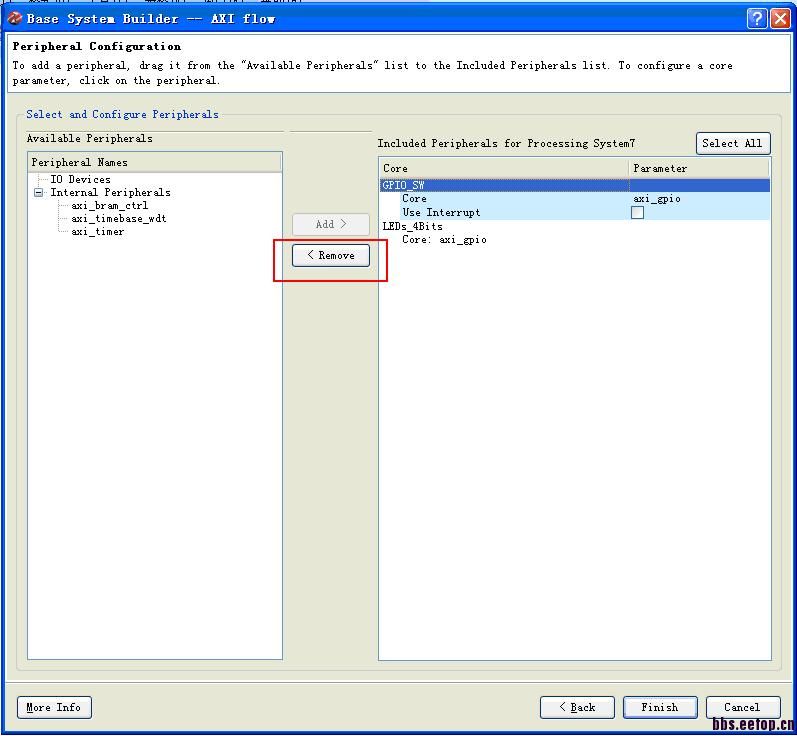The image size is (797, 736).
Task: Select the GPIO_SW included peripheral row
Action: 574,185
